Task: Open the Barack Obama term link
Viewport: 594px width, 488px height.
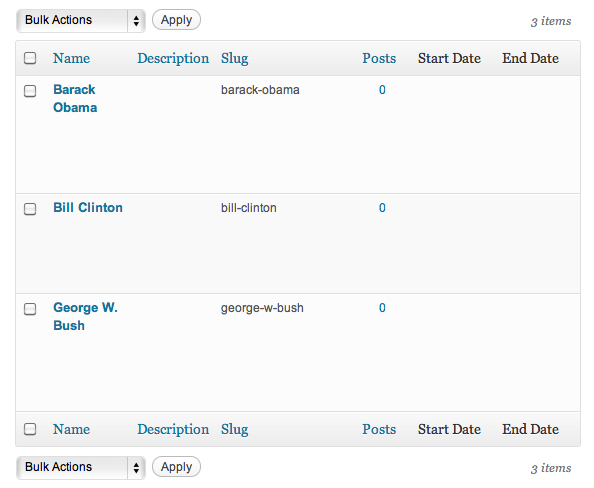Action: [x=75, y=99]
